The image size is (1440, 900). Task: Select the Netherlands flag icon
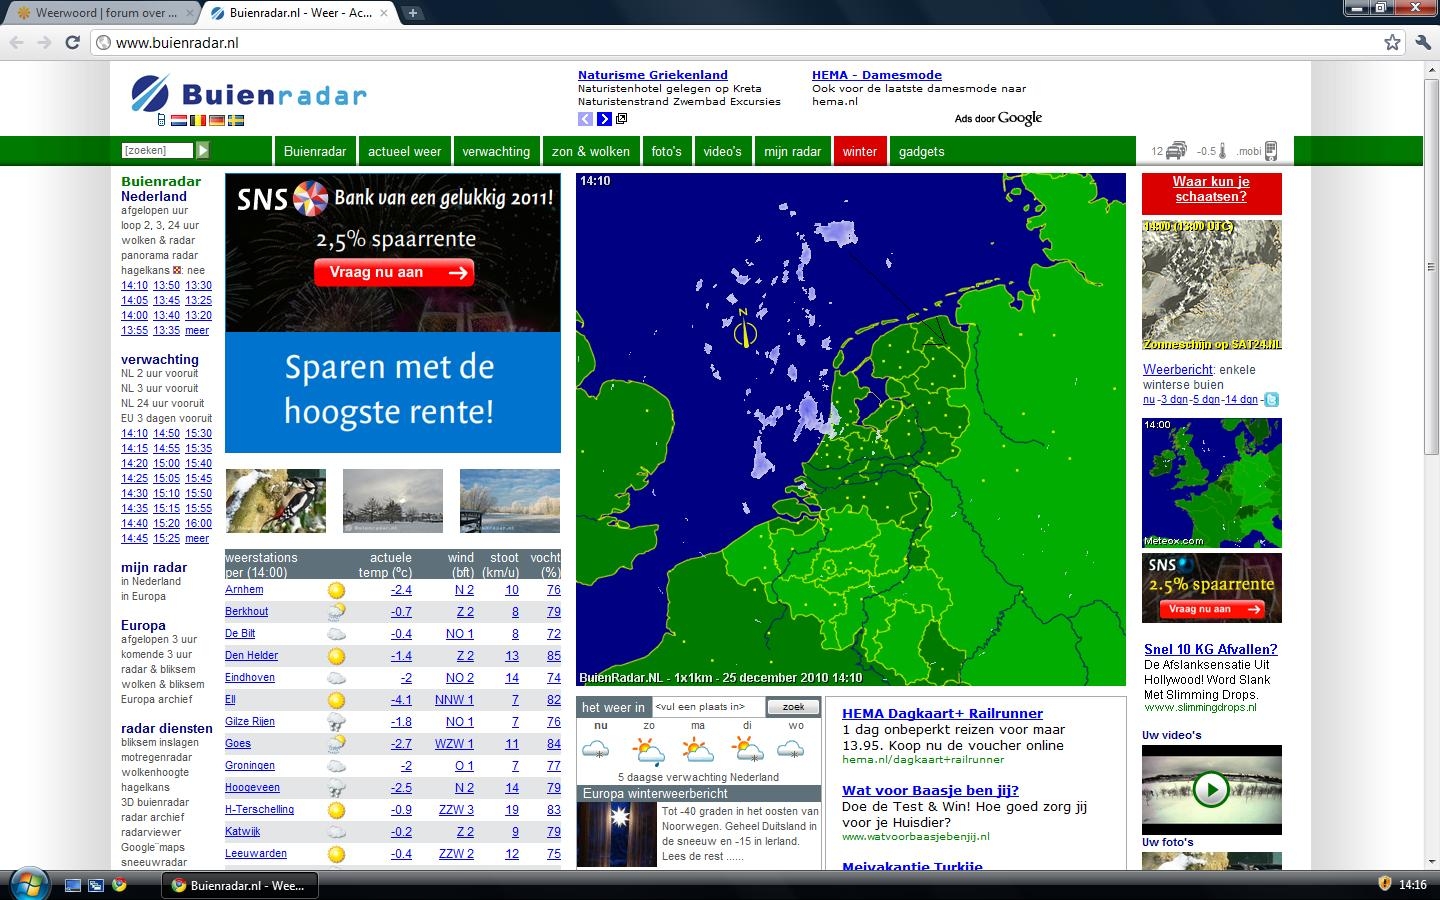tap(179, 120)
